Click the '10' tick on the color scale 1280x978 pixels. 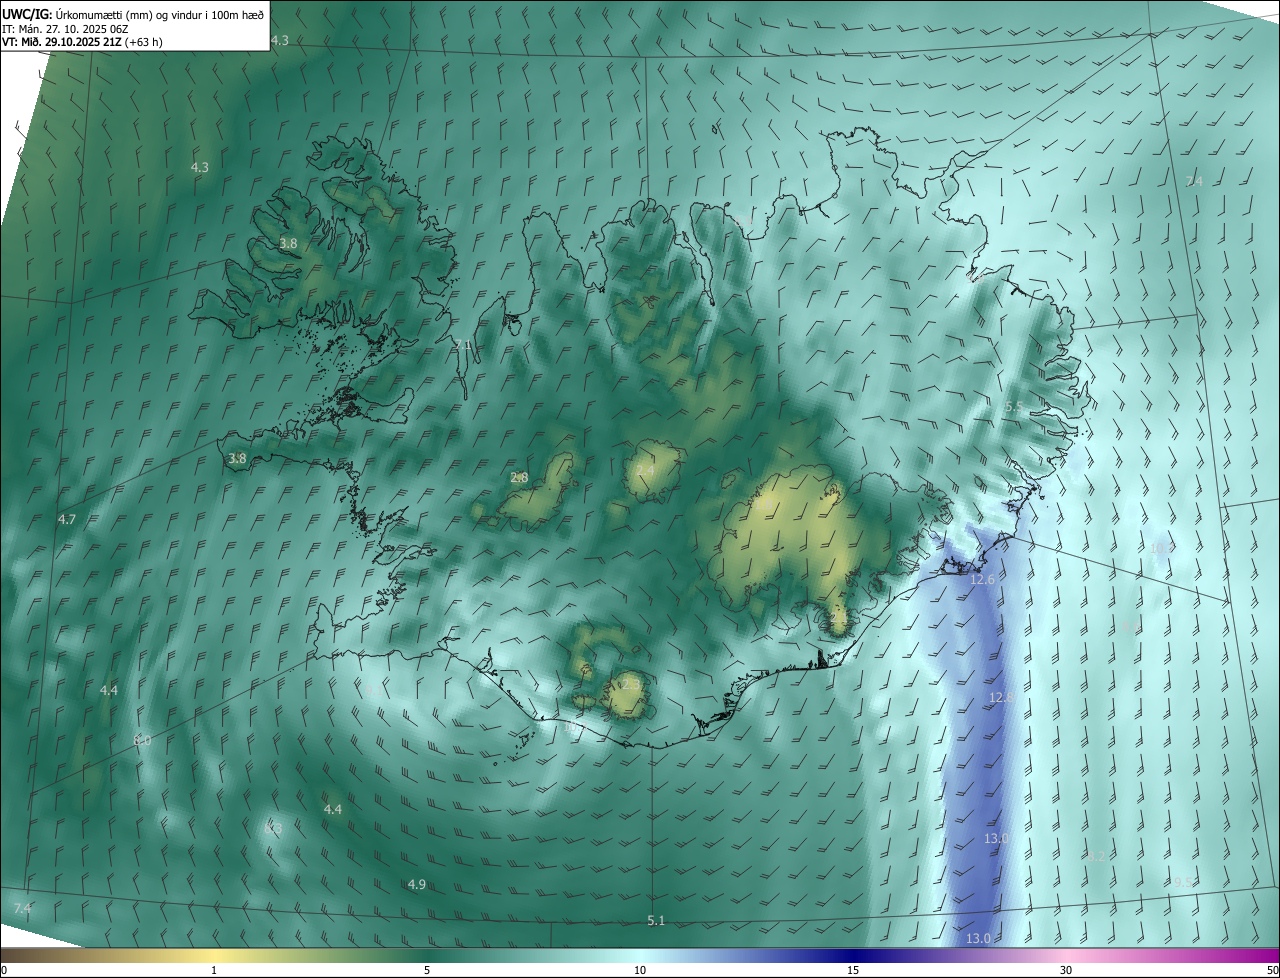click(640, 970)
